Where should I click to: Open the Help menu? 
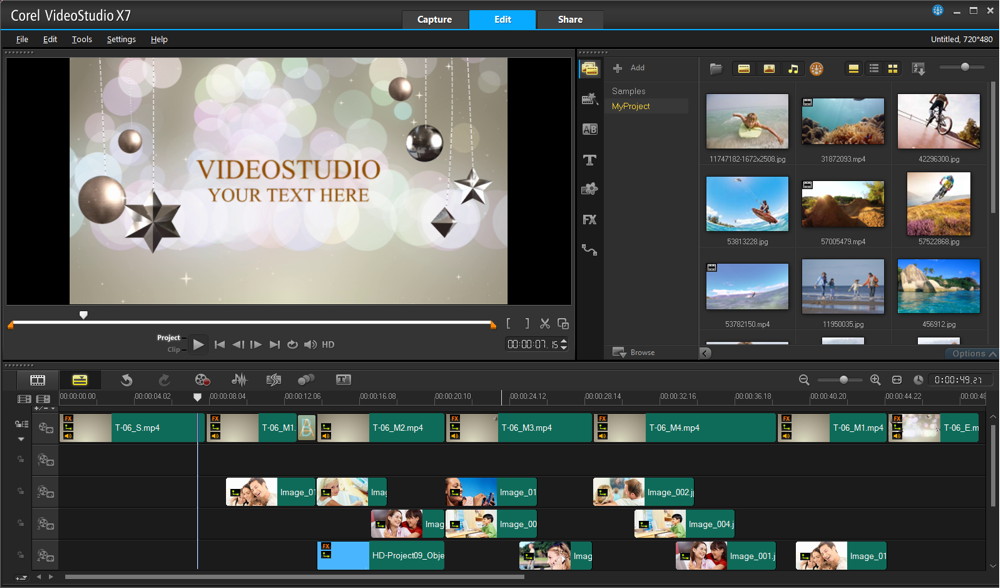[159, 40]
